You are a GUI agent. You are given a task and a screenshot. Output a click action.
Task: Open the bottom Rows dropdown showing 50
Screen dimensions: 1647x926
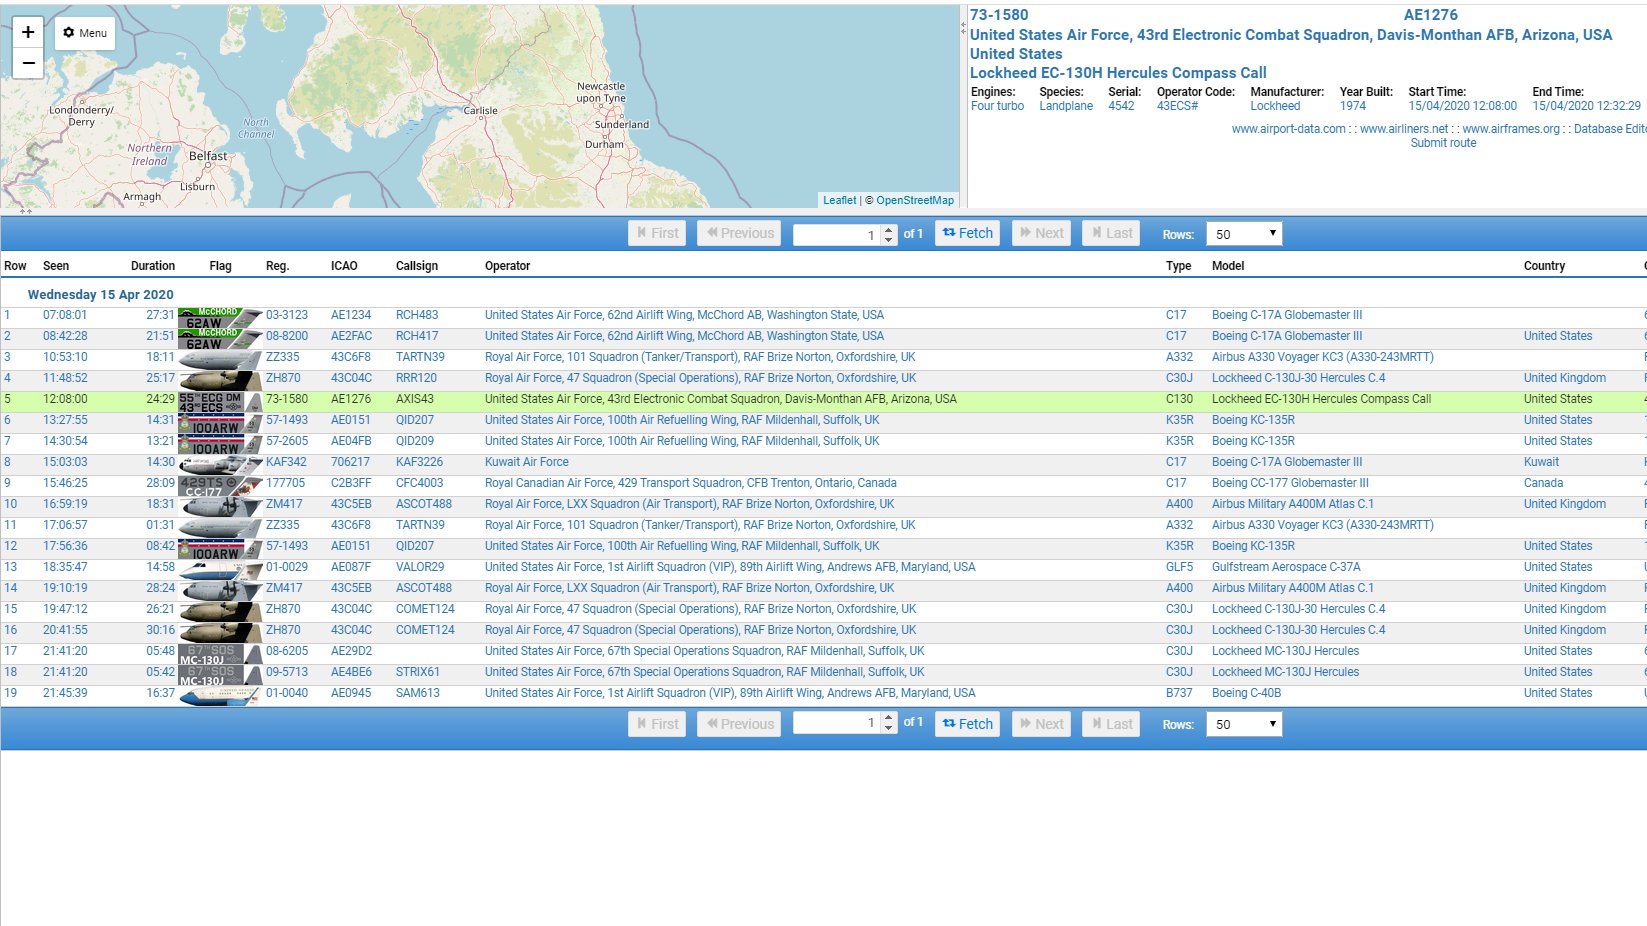pyautogui.click(x=1244, y=724)
